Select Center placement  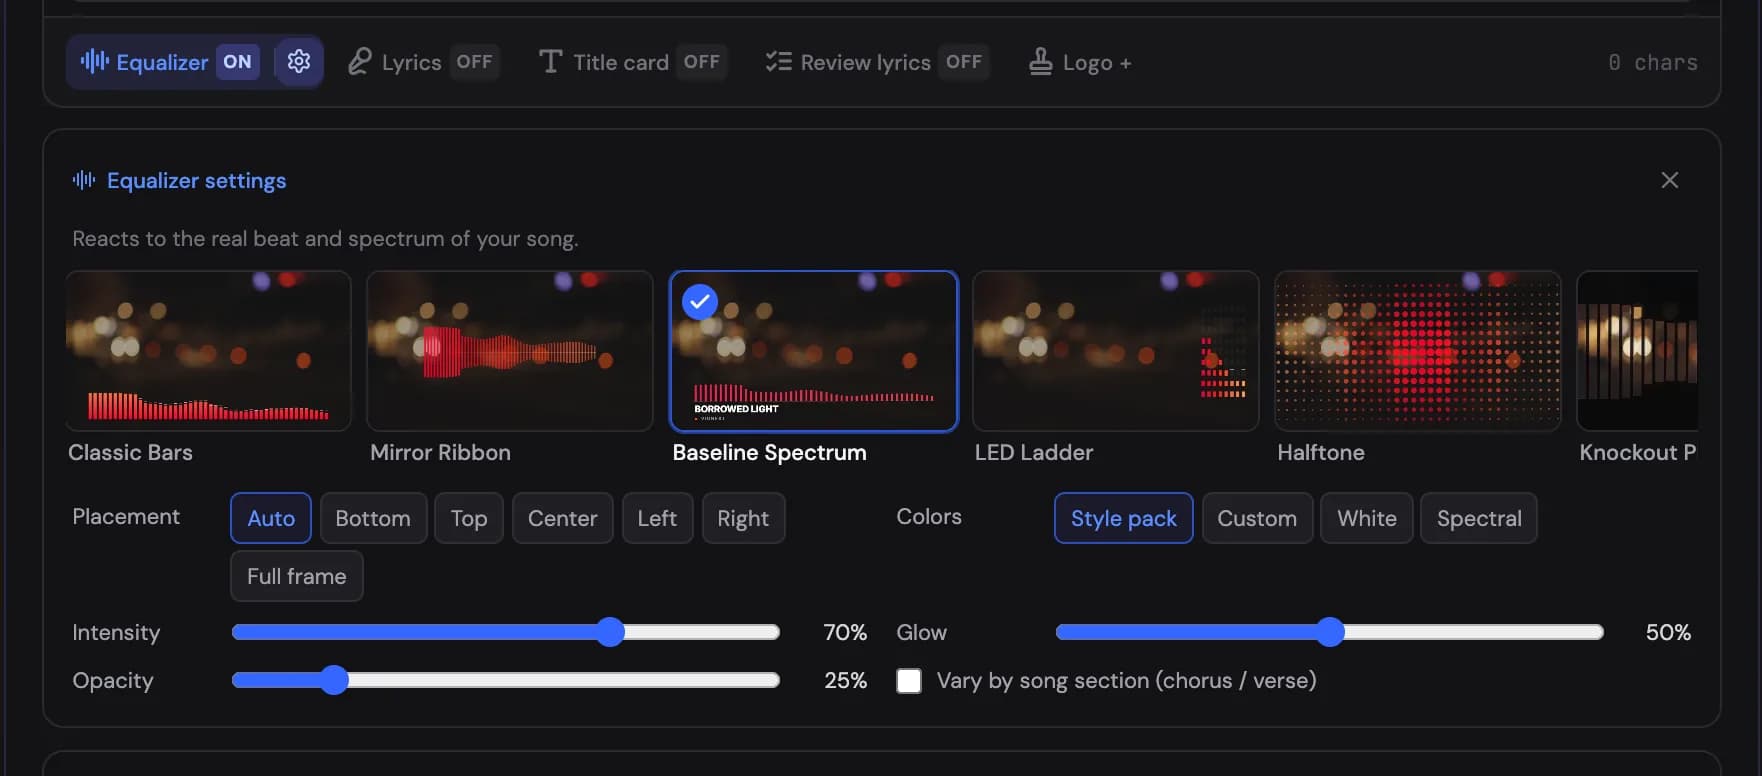coord(562,518)
